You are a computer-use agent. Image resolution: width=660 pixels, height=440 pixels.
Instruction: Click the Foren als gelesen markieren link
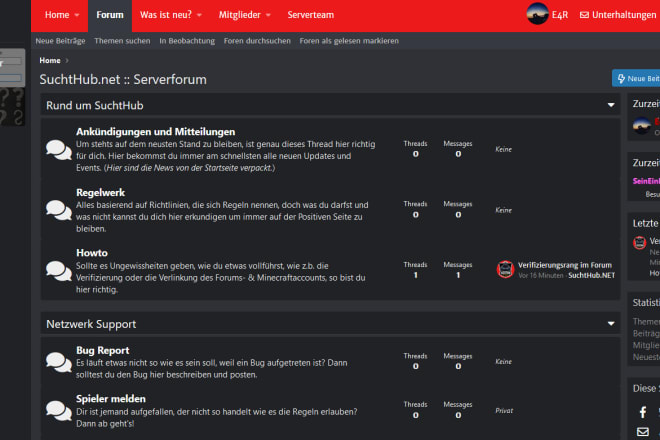(349, 41)
